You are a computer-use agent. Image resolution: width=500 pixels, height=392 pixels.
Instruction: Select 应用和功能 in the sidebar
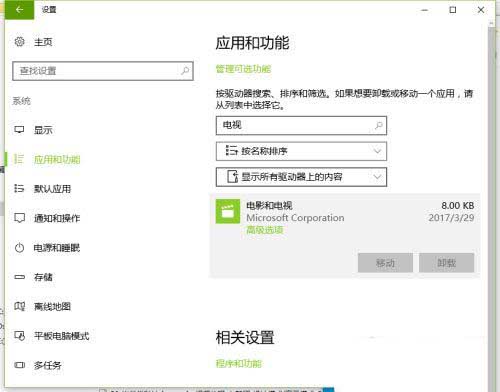[x=57, y=159]
